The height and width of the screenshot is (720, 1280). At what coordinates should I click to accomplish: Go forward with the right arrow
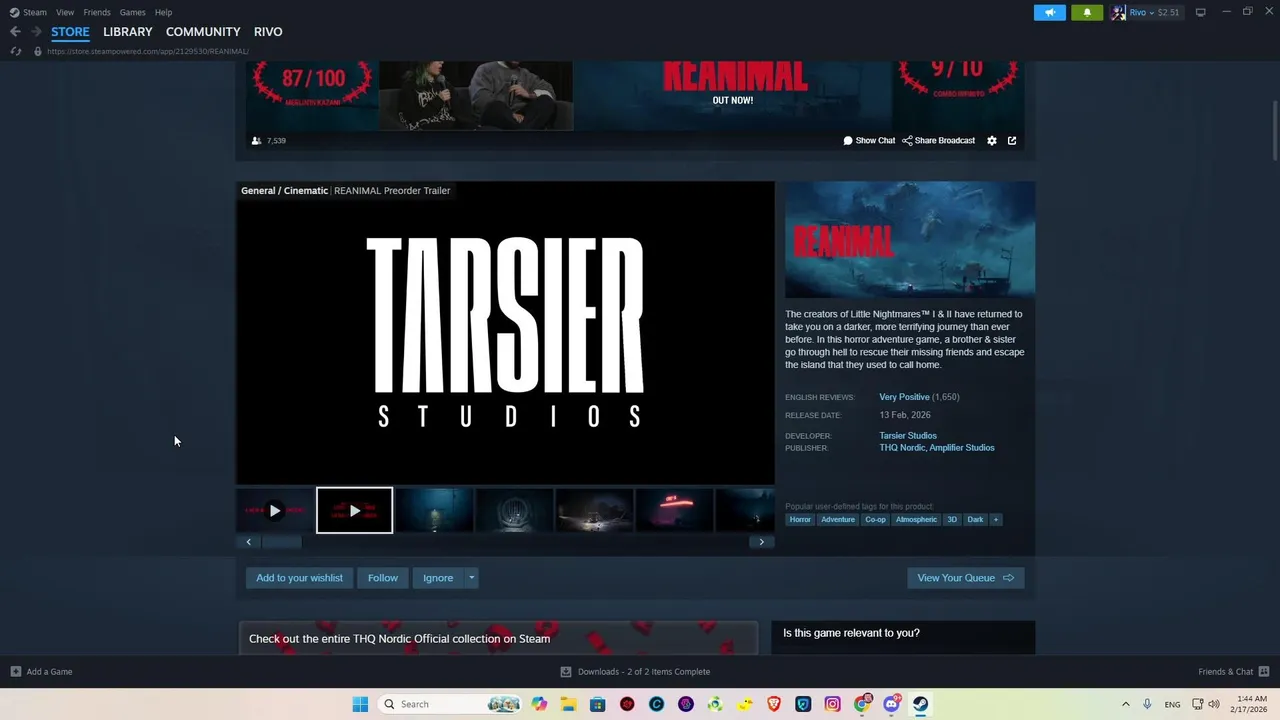[36, 32]
